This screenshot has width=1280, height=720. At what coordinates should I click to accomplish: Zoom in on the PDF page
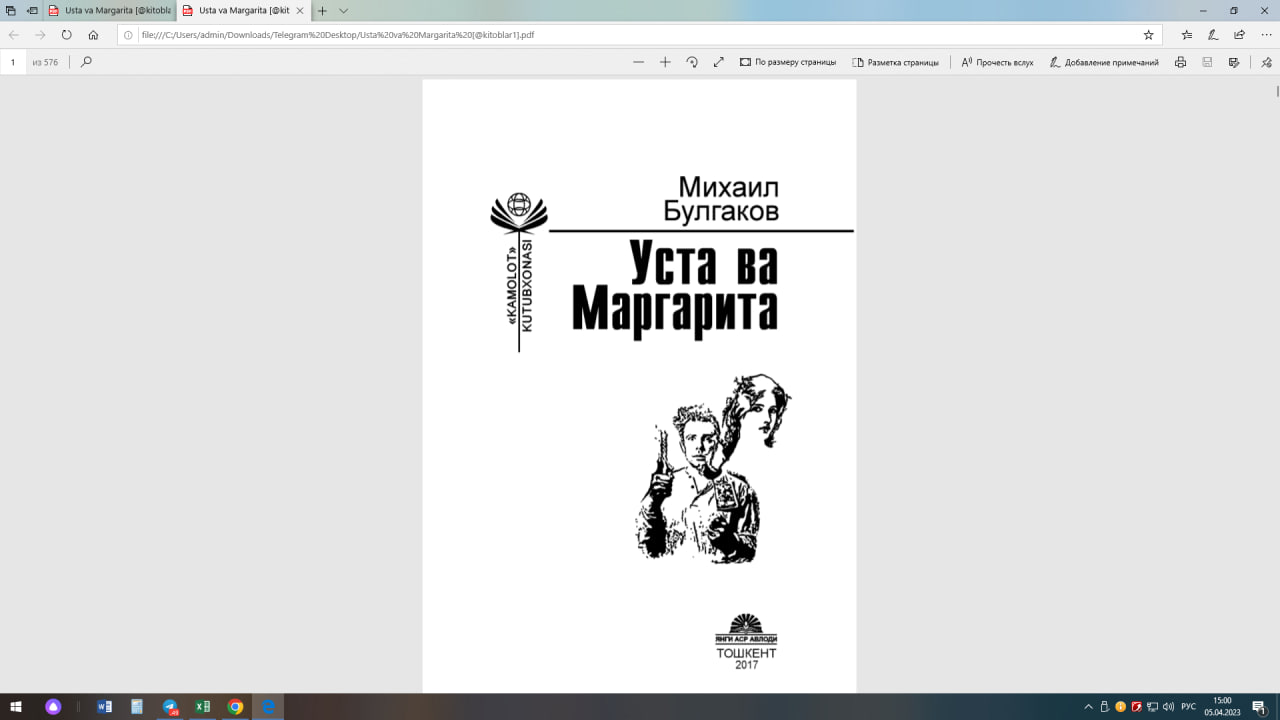pyautogui.click(x=664, y=61)
